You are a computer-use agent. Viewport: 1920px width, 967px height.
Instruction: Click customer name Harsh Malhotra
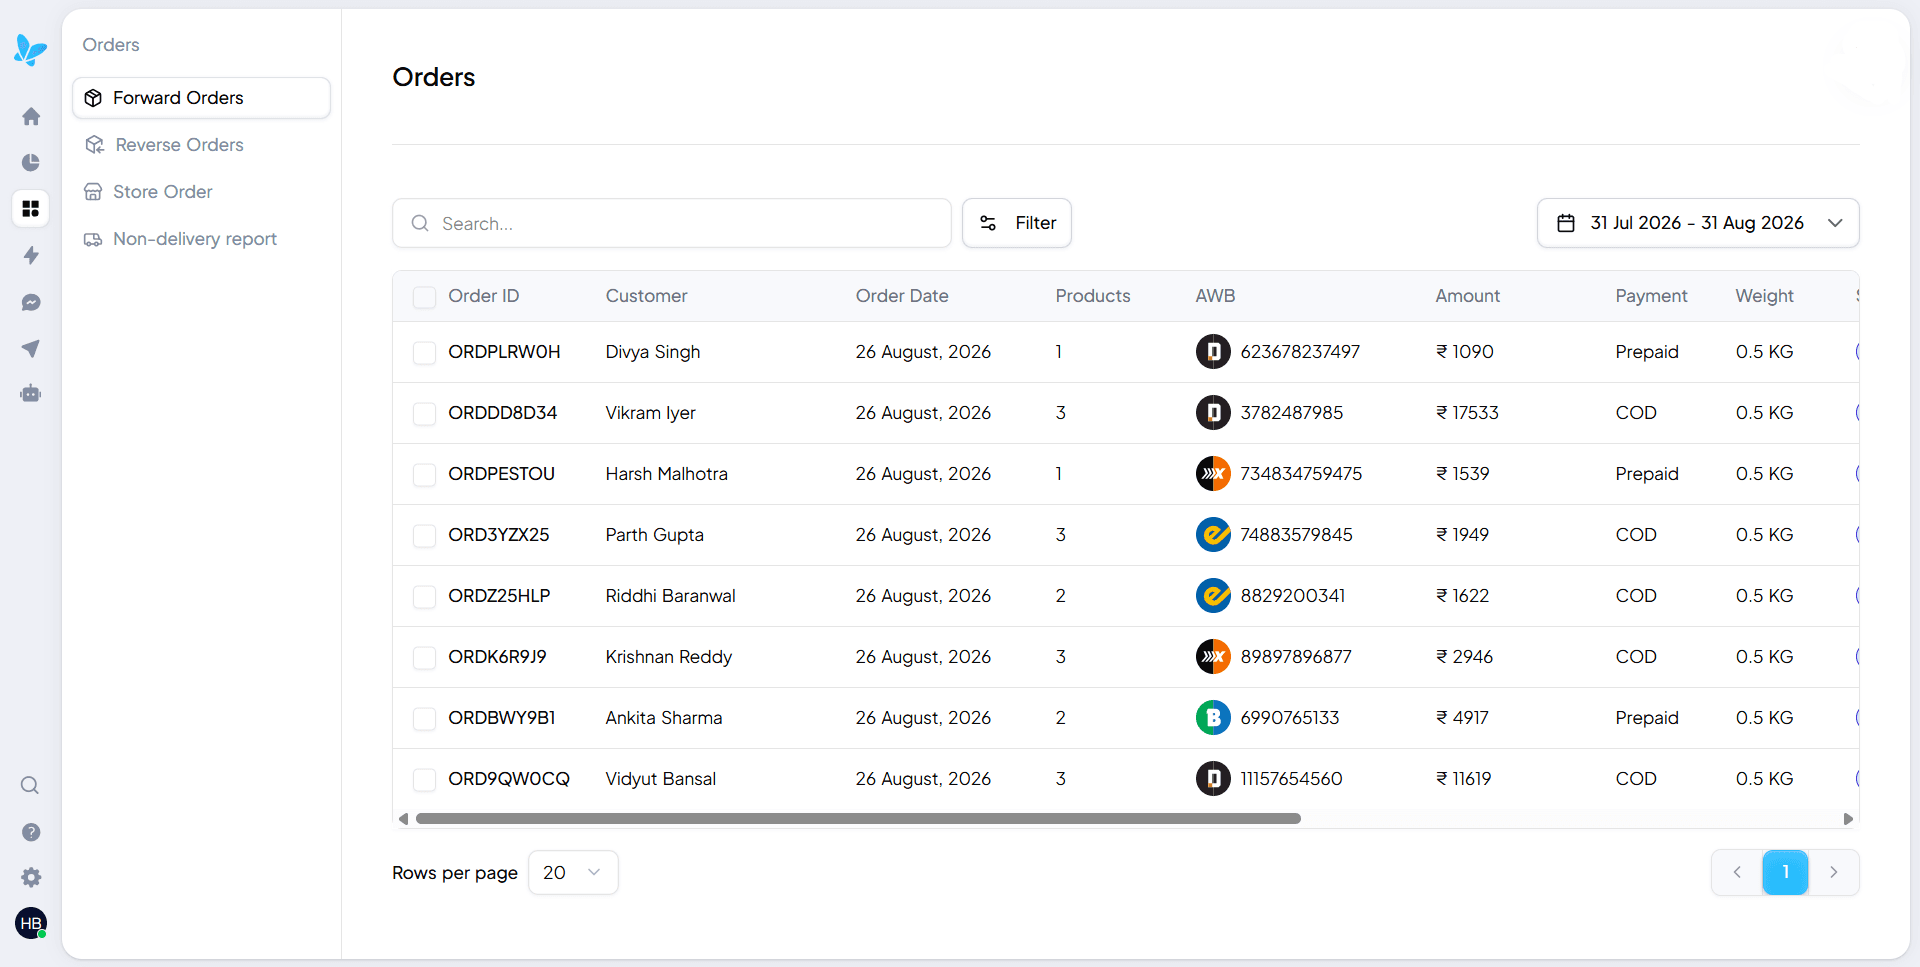667,474
